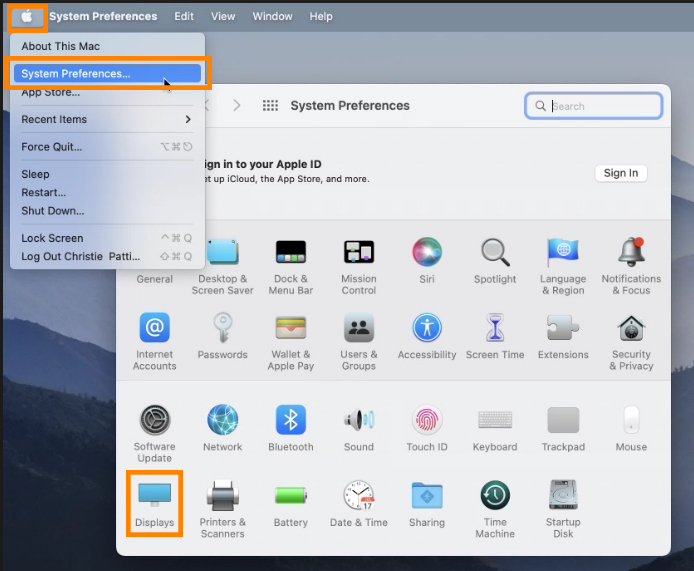The width and height of the screenshot is (694, 571).
Task: Open Printers & Scanners preferences
Action: click(223, 509)
